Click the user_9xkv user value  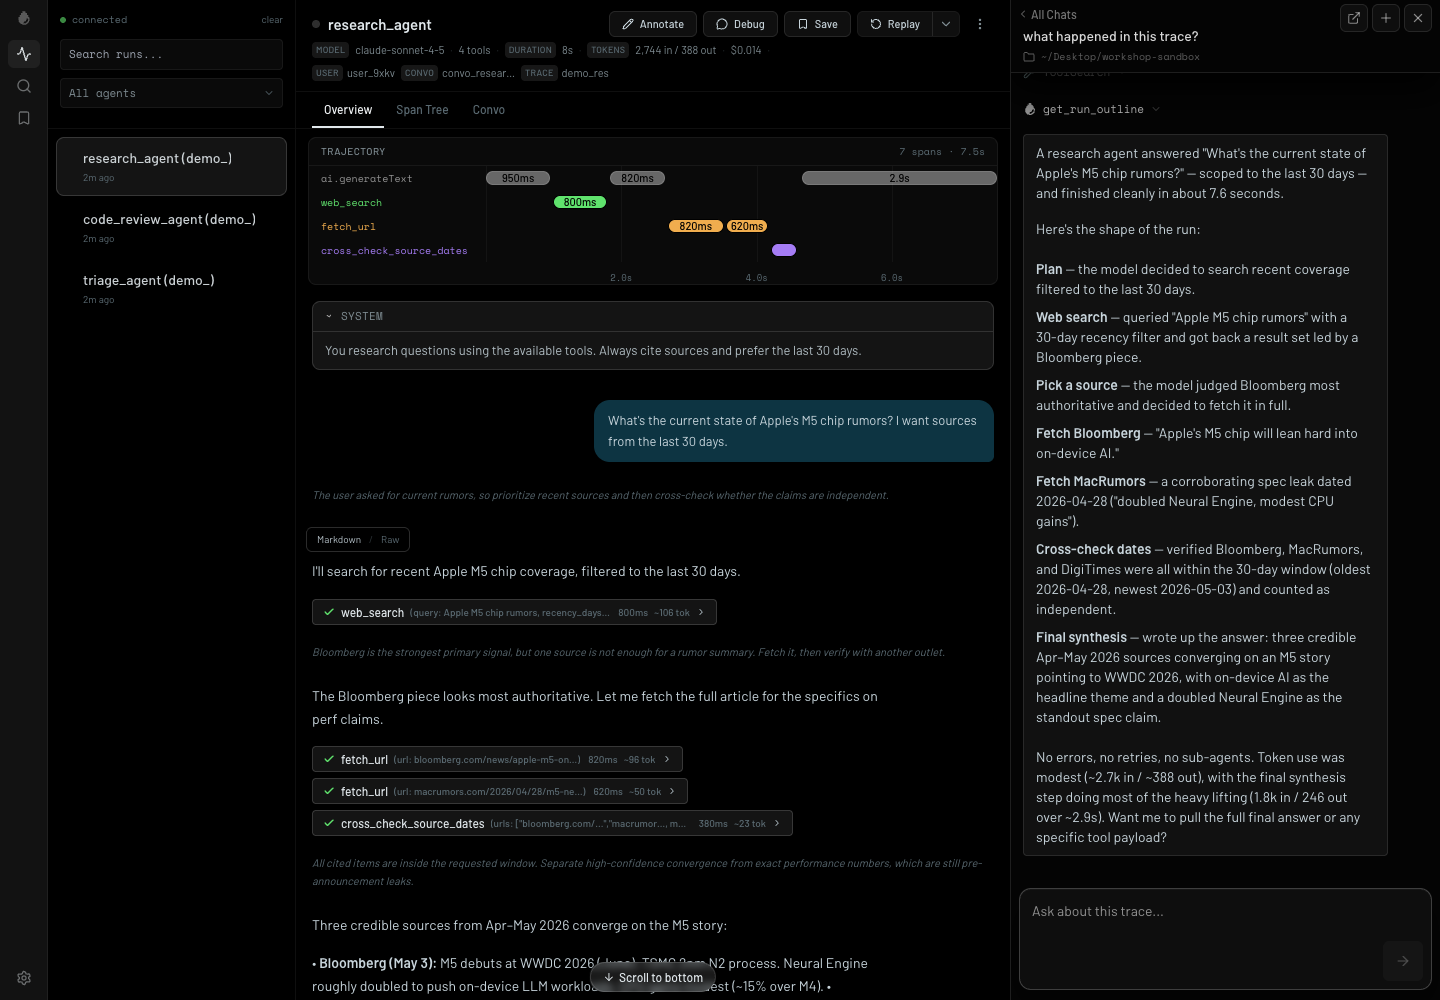(x=371, y=73)
